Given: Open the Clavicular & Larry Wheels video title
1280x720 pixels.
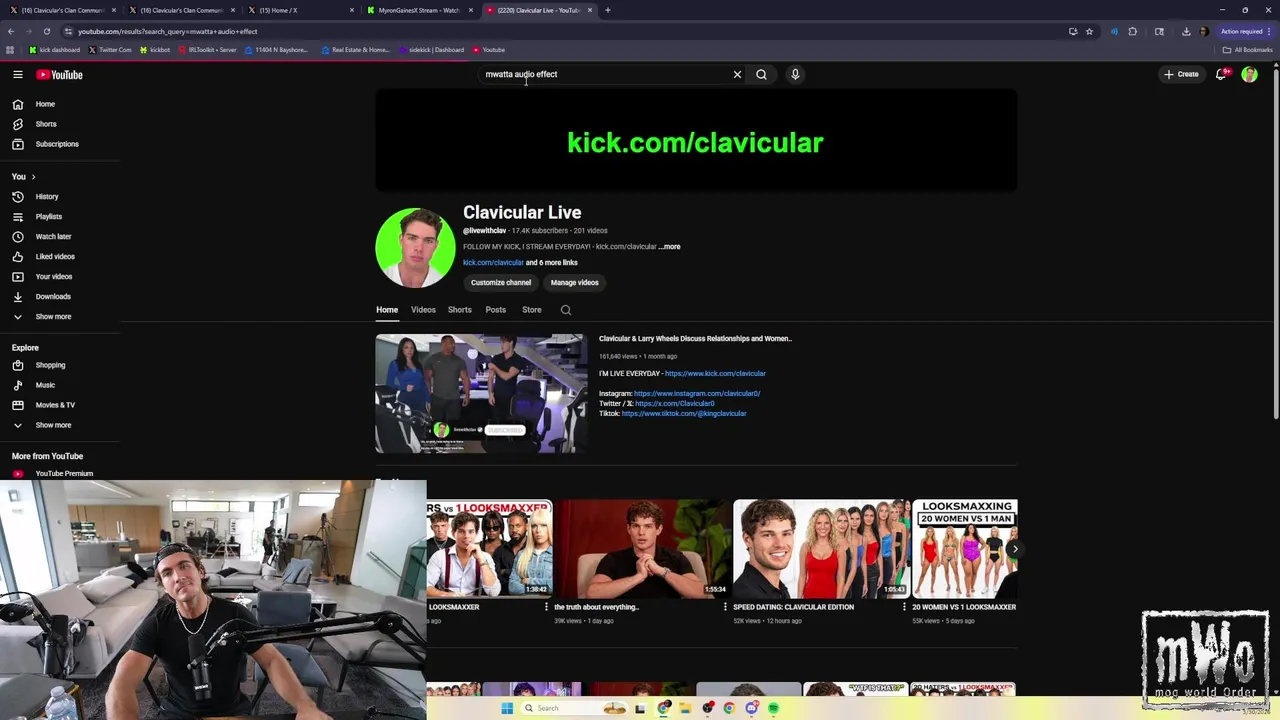Looking at the screenshot, I should click(x=695, y=339).
